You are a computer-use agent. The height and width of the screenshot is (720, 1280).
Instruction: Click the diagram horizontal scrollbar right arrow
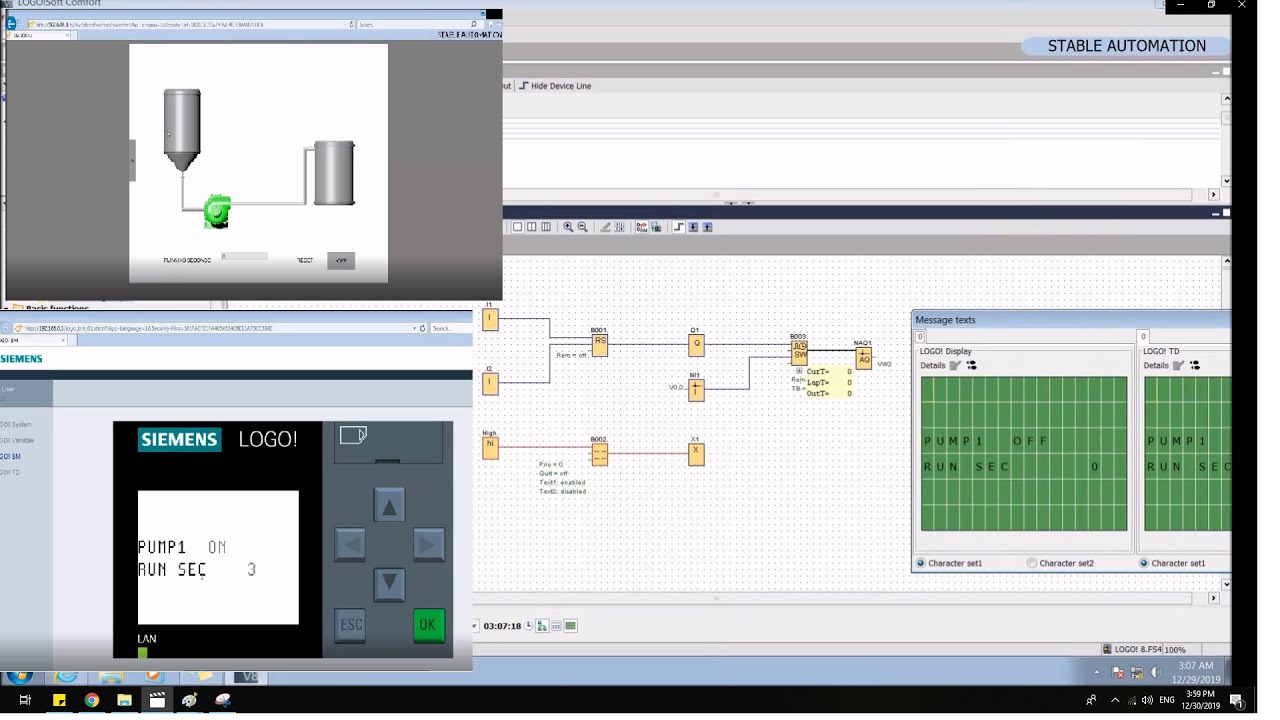tap(1214, 598)
